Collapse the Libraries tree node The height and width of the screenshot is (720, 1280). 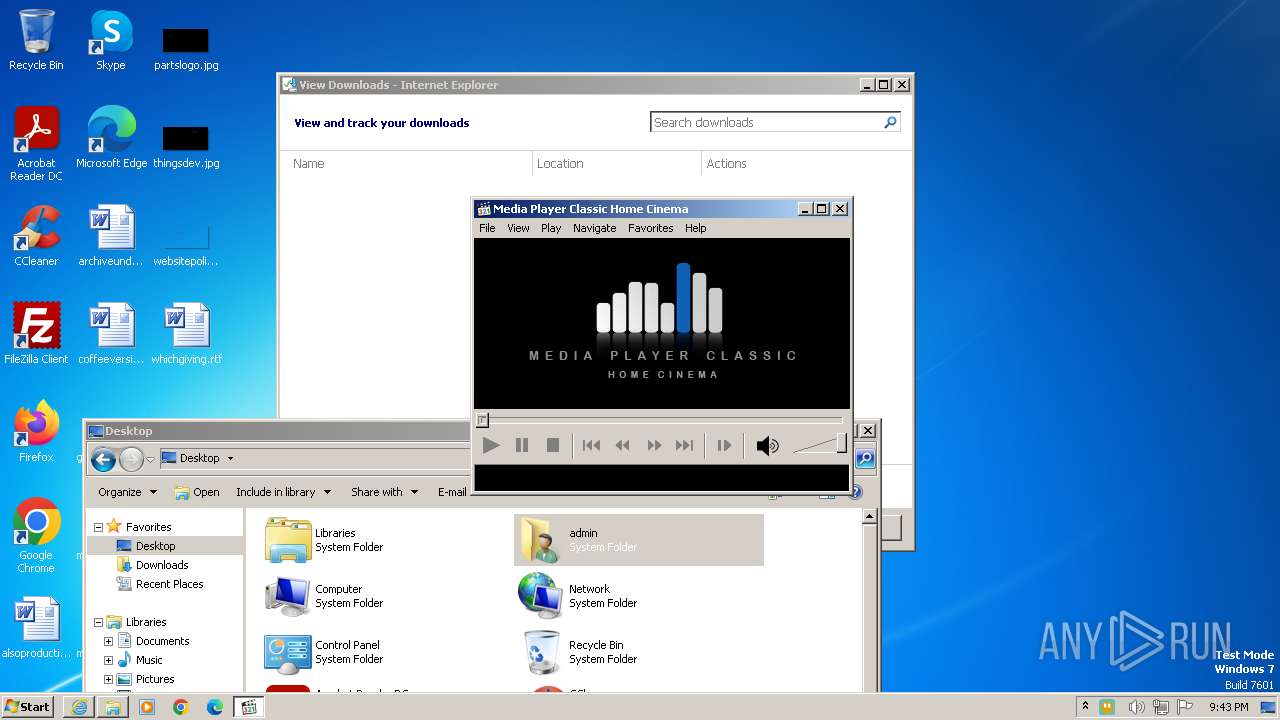[x=99, y=622]
